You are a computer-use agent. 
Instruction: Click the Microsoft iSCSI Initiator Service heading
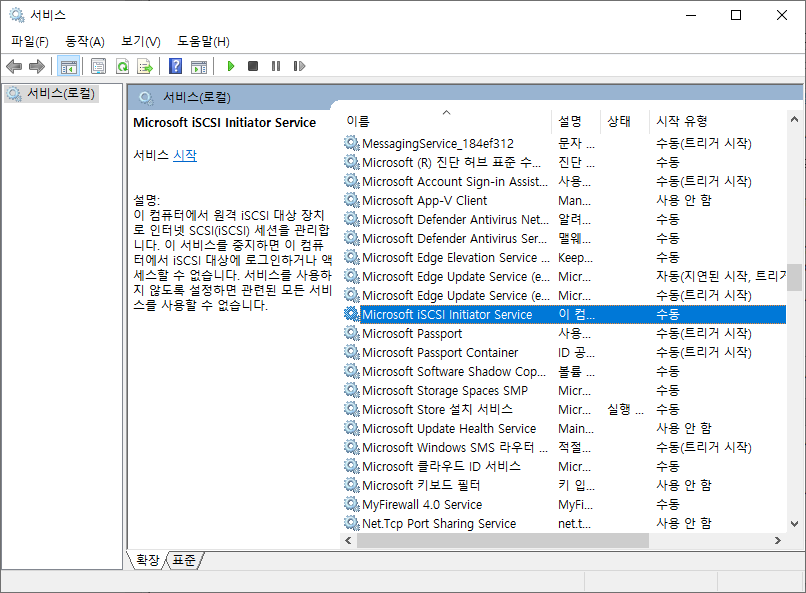(225, 122)
